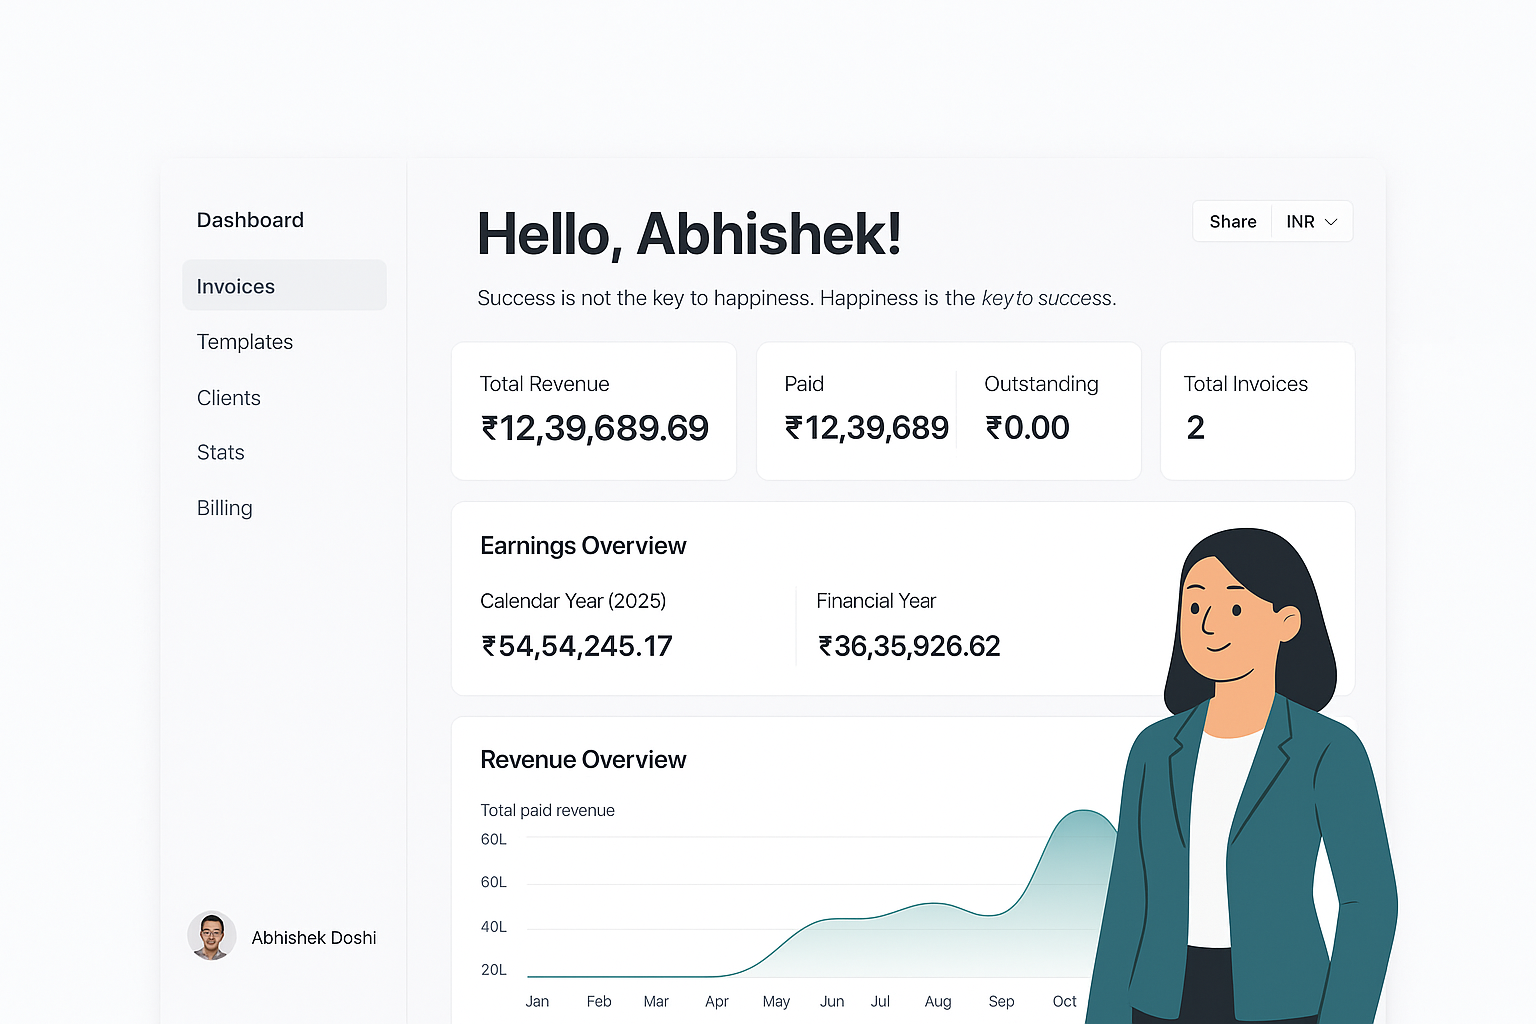Go to the Templates page
This screenshot has height=1024, width=1536.
click(x=244, y=341)
